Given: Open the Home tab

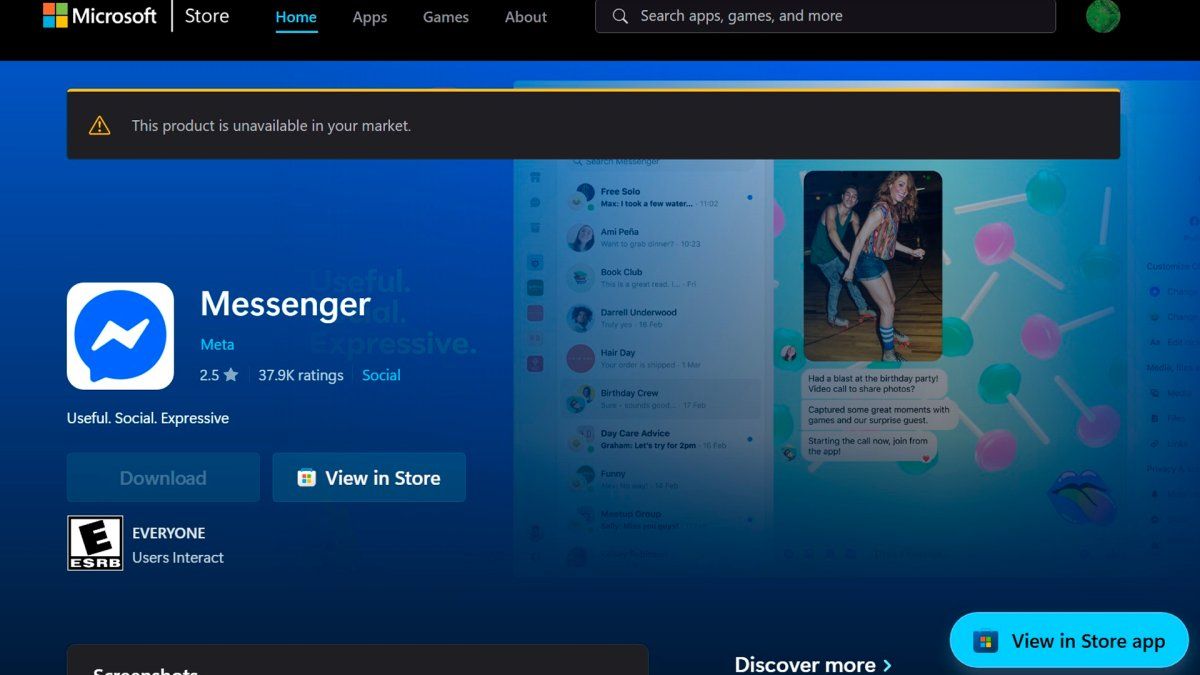Looking at the screenshot, I should (x=296, y=17).
